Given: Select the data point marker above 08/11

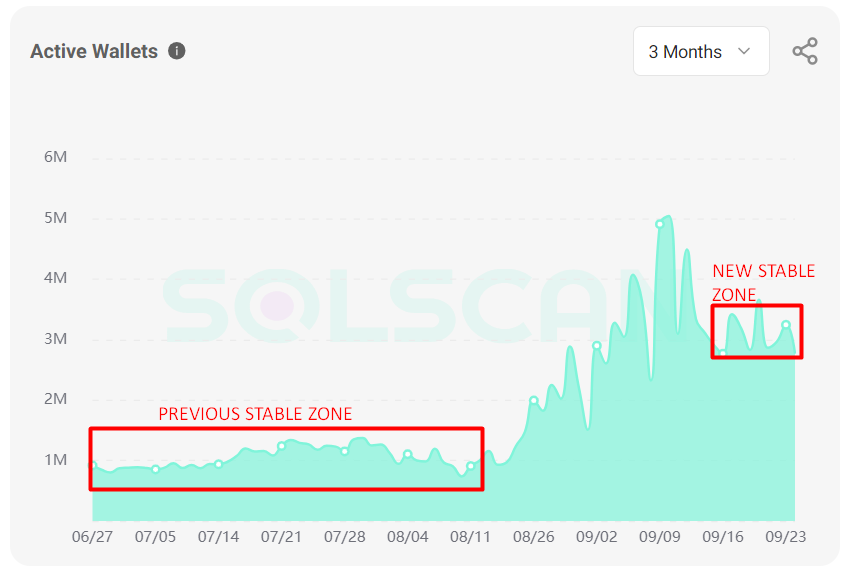Looking at the screenshot, I should click(470, 466).
